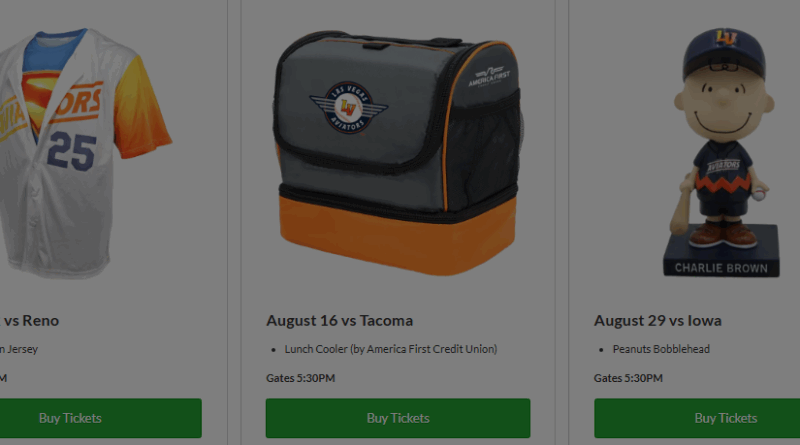This screenshot has height=445, width=800.
Task: Select the August 29 vs Iowa heading
Action: pos(658,320)
